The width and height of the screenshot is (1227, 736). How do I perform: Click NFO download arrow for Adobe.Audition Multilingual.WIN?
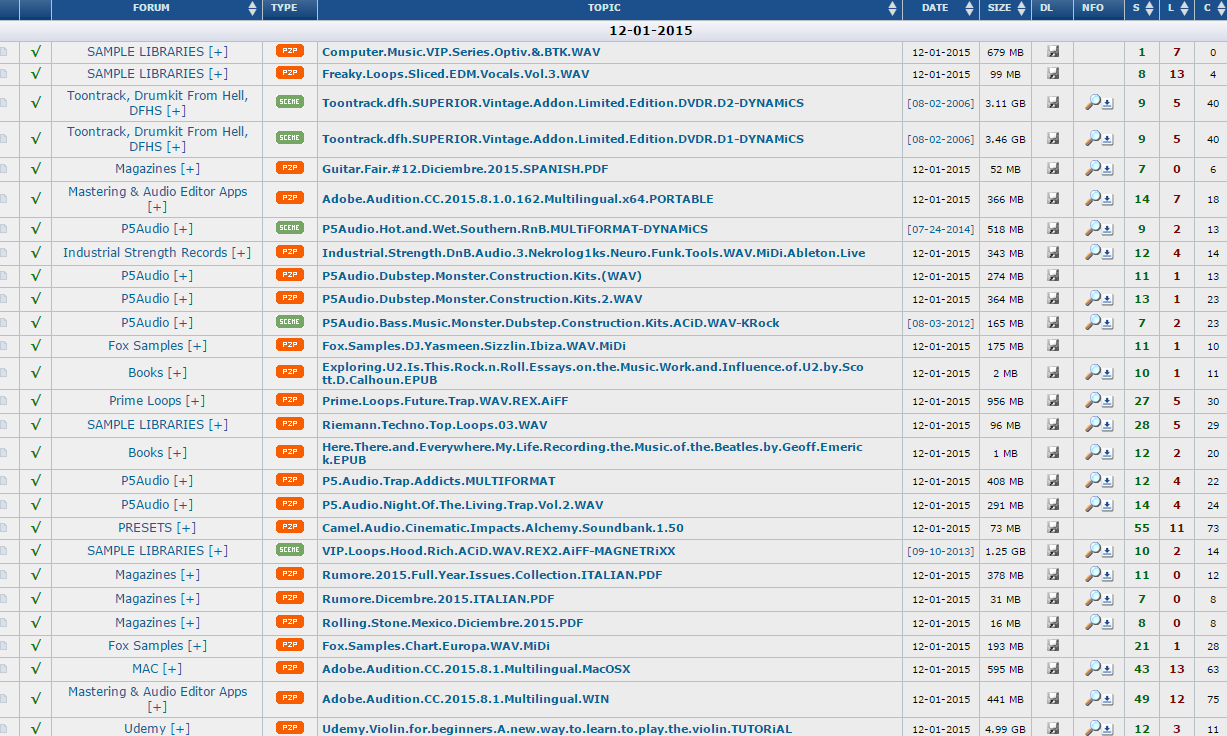1108,700
